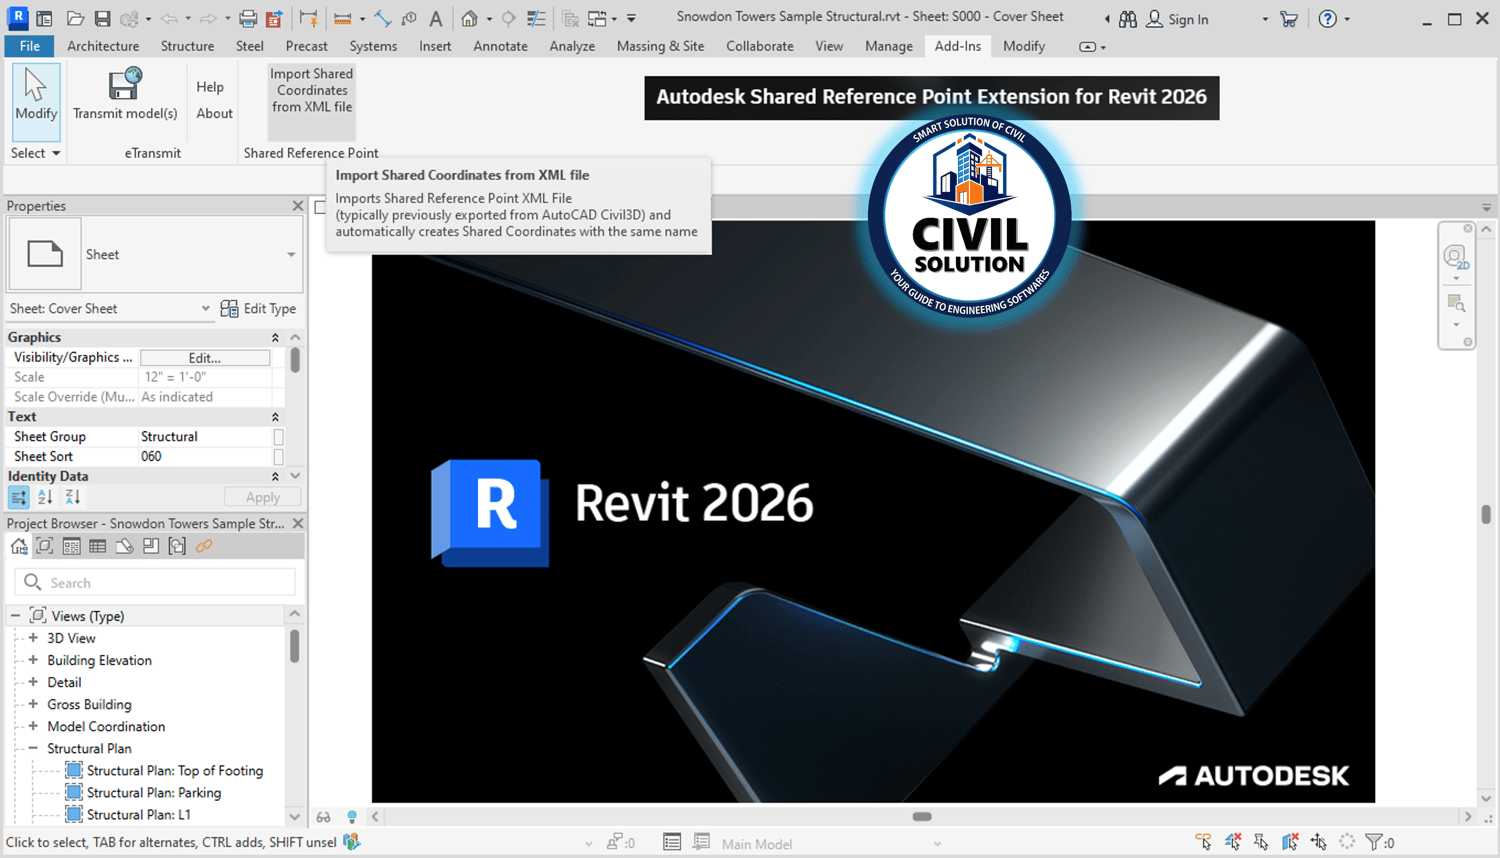The width and height of the screenshot is (1500, 858).
Task: Click the horizontal scrollbar thumb below the view
Action: 922,816
